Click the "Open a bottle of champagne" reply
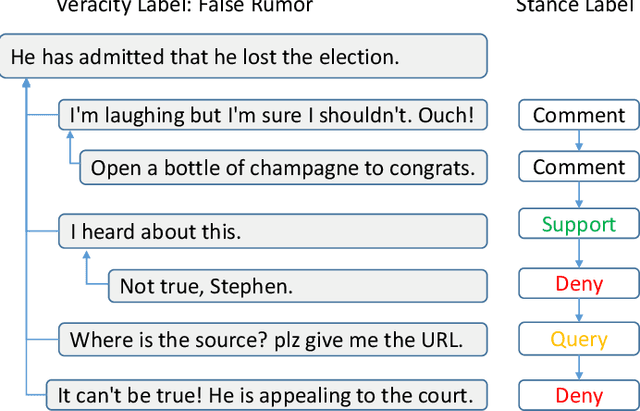Image resolution: width=640 pixels, height=411 pixels. 283,167
